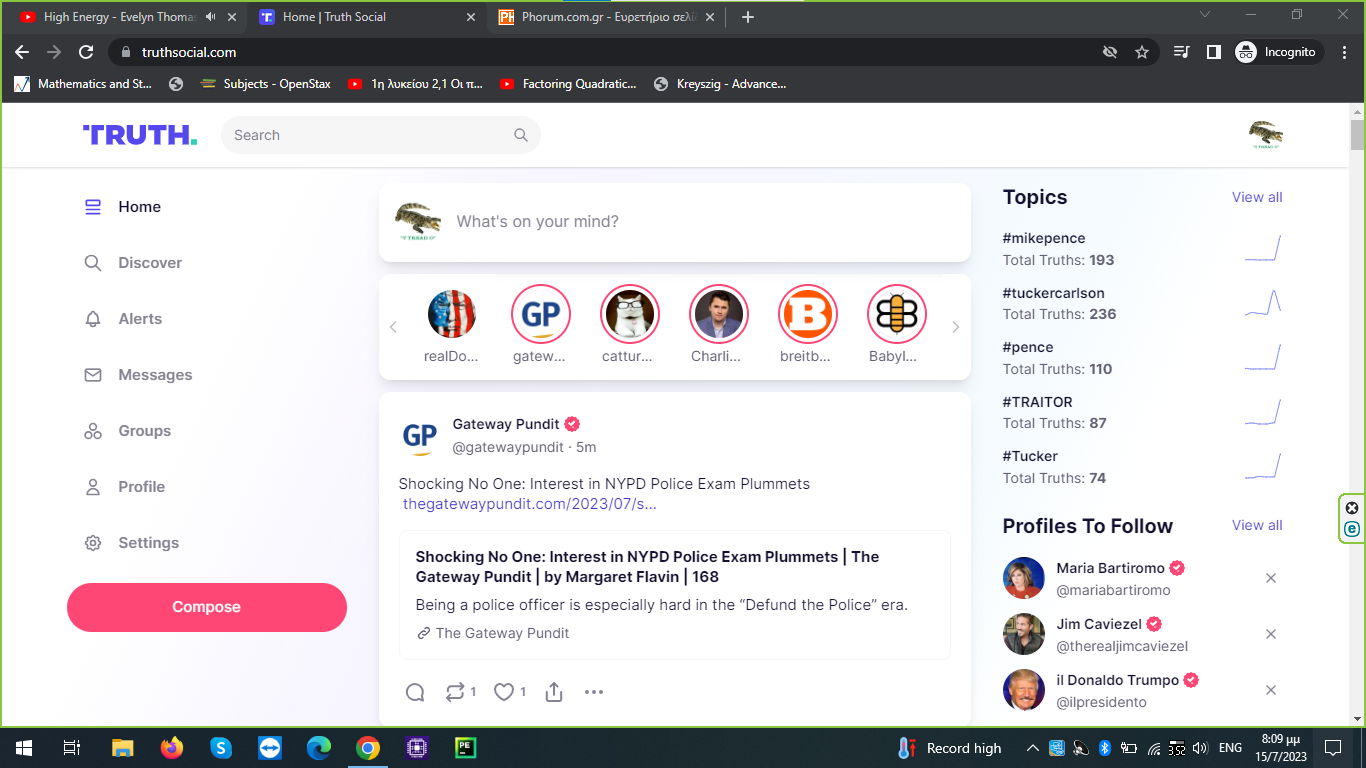Click the magnifier icon in the search box
This screenshot has height=768, width=1366.
click(x=520, y=135)
